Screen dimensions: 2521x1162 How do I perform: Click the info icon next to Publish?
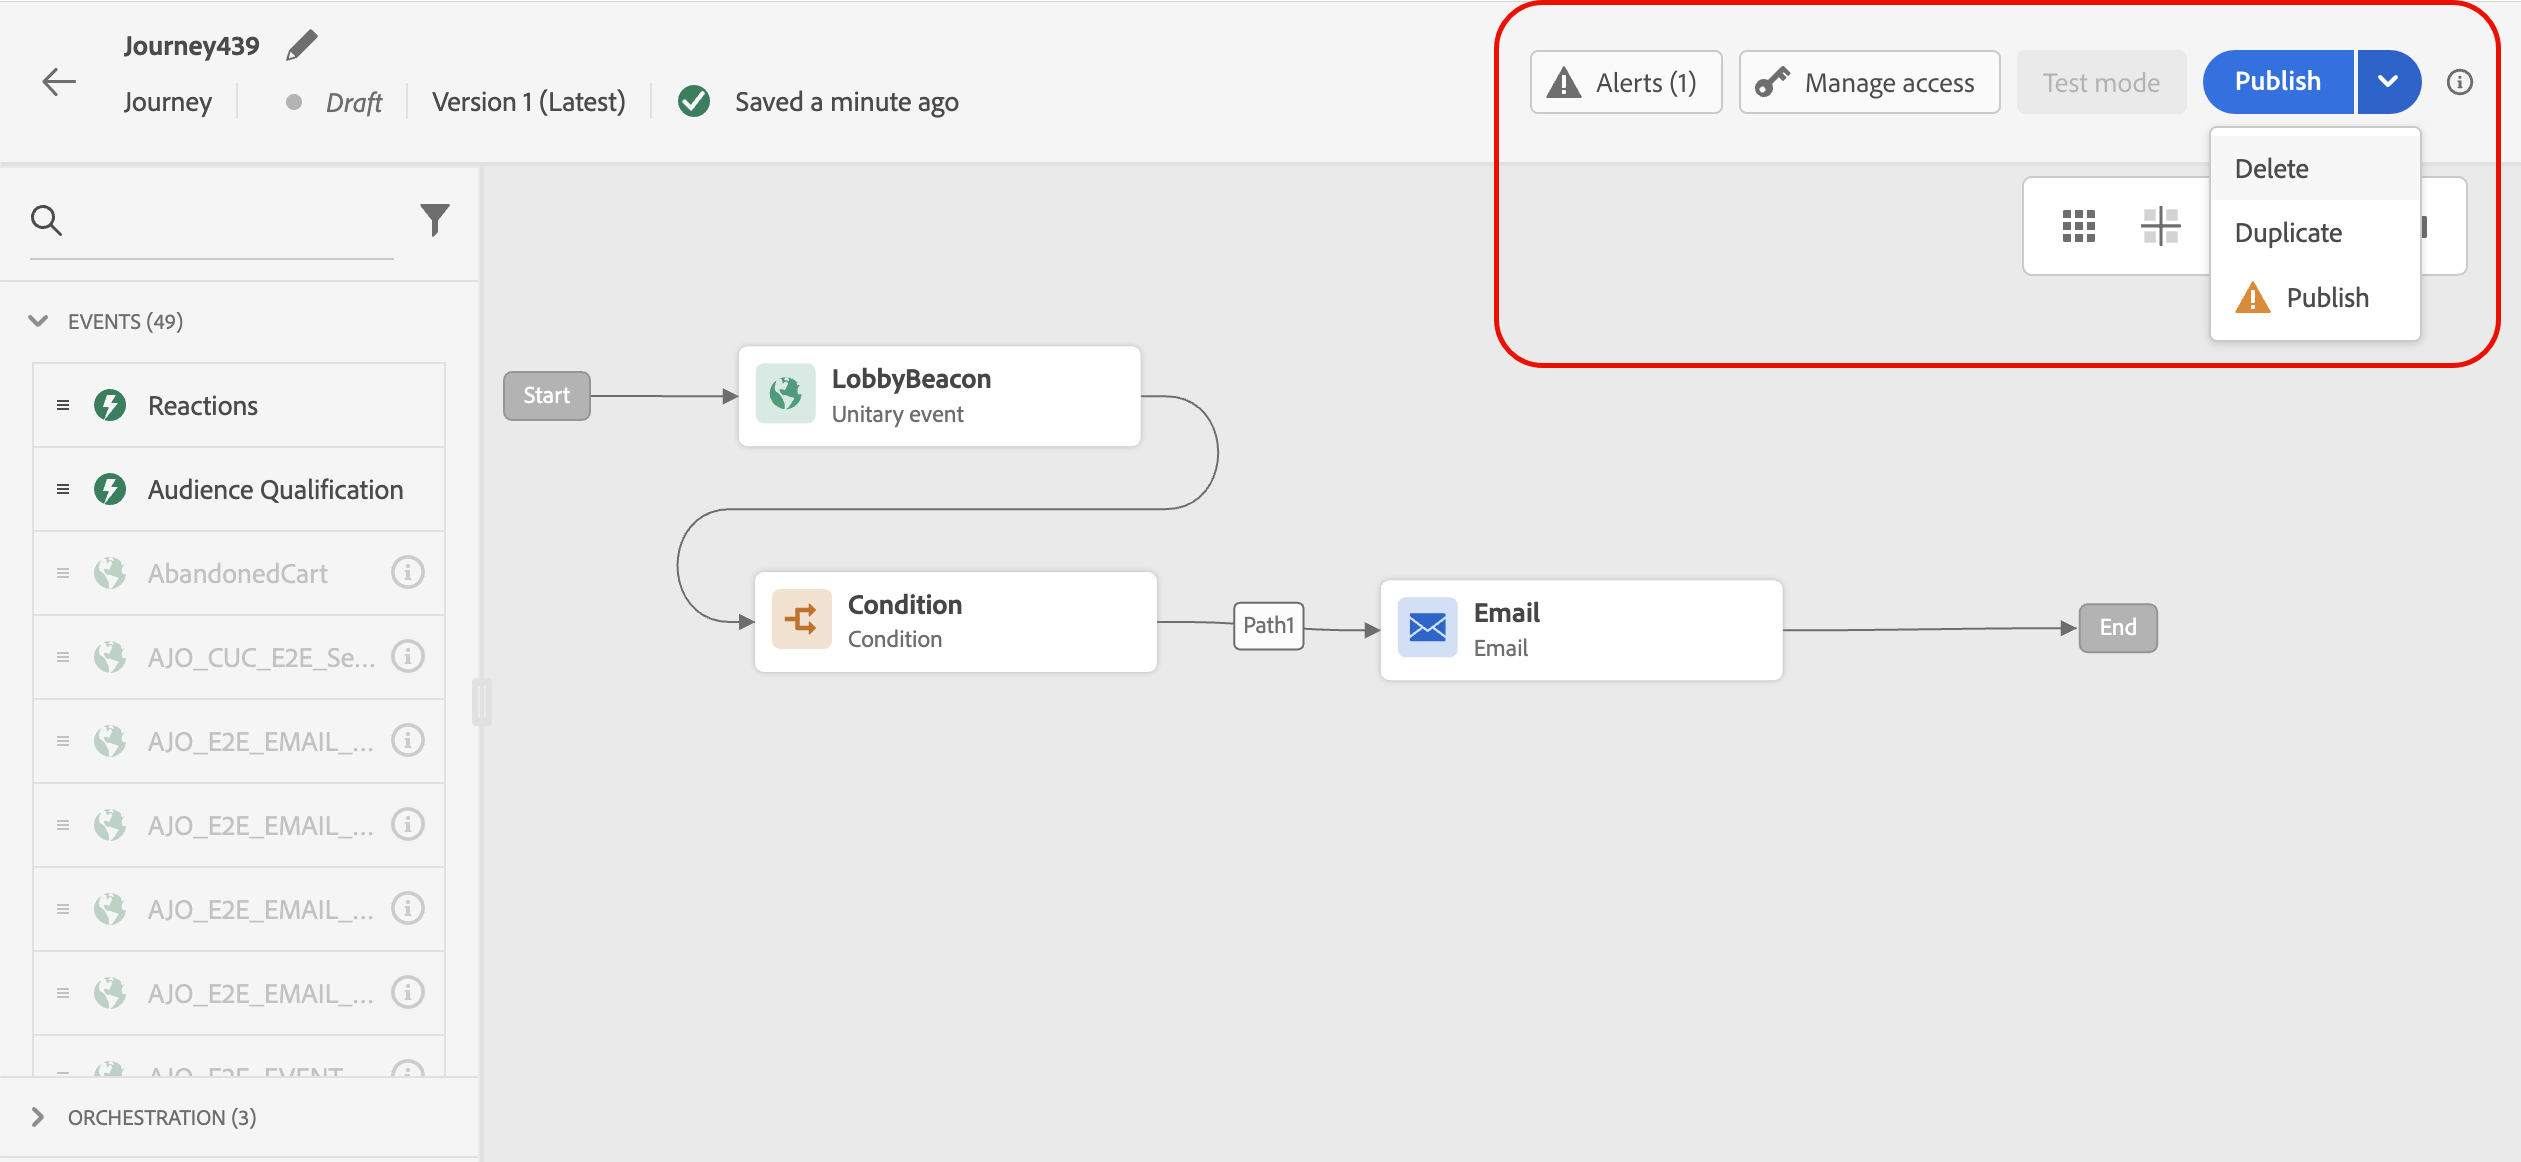point(2460,82)
